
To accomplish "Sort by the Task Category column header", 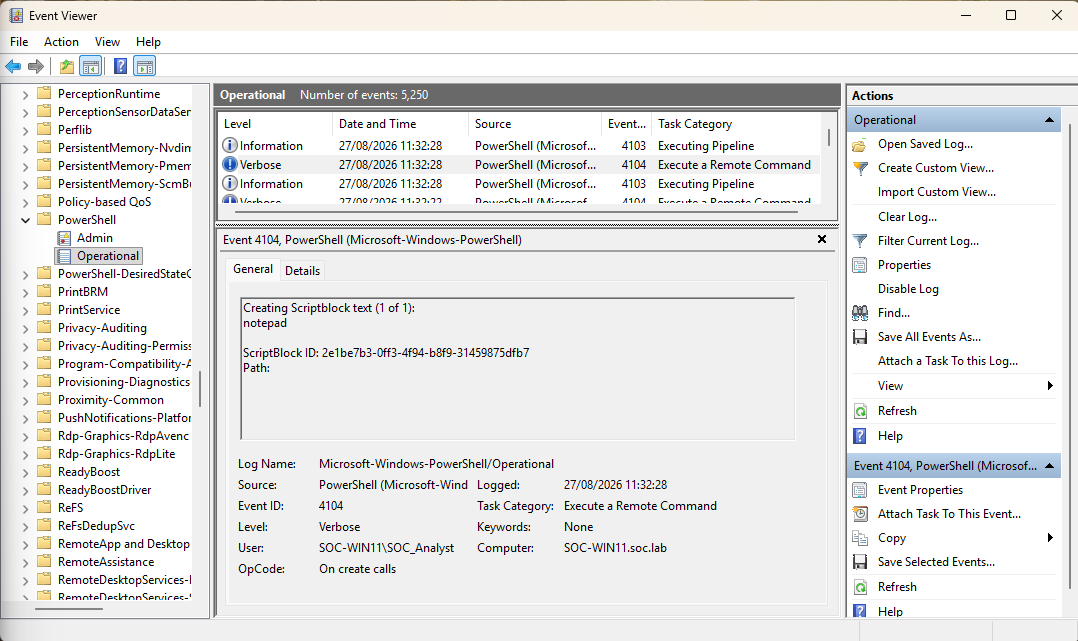I will pyautogui.click(x=735, y=124).
